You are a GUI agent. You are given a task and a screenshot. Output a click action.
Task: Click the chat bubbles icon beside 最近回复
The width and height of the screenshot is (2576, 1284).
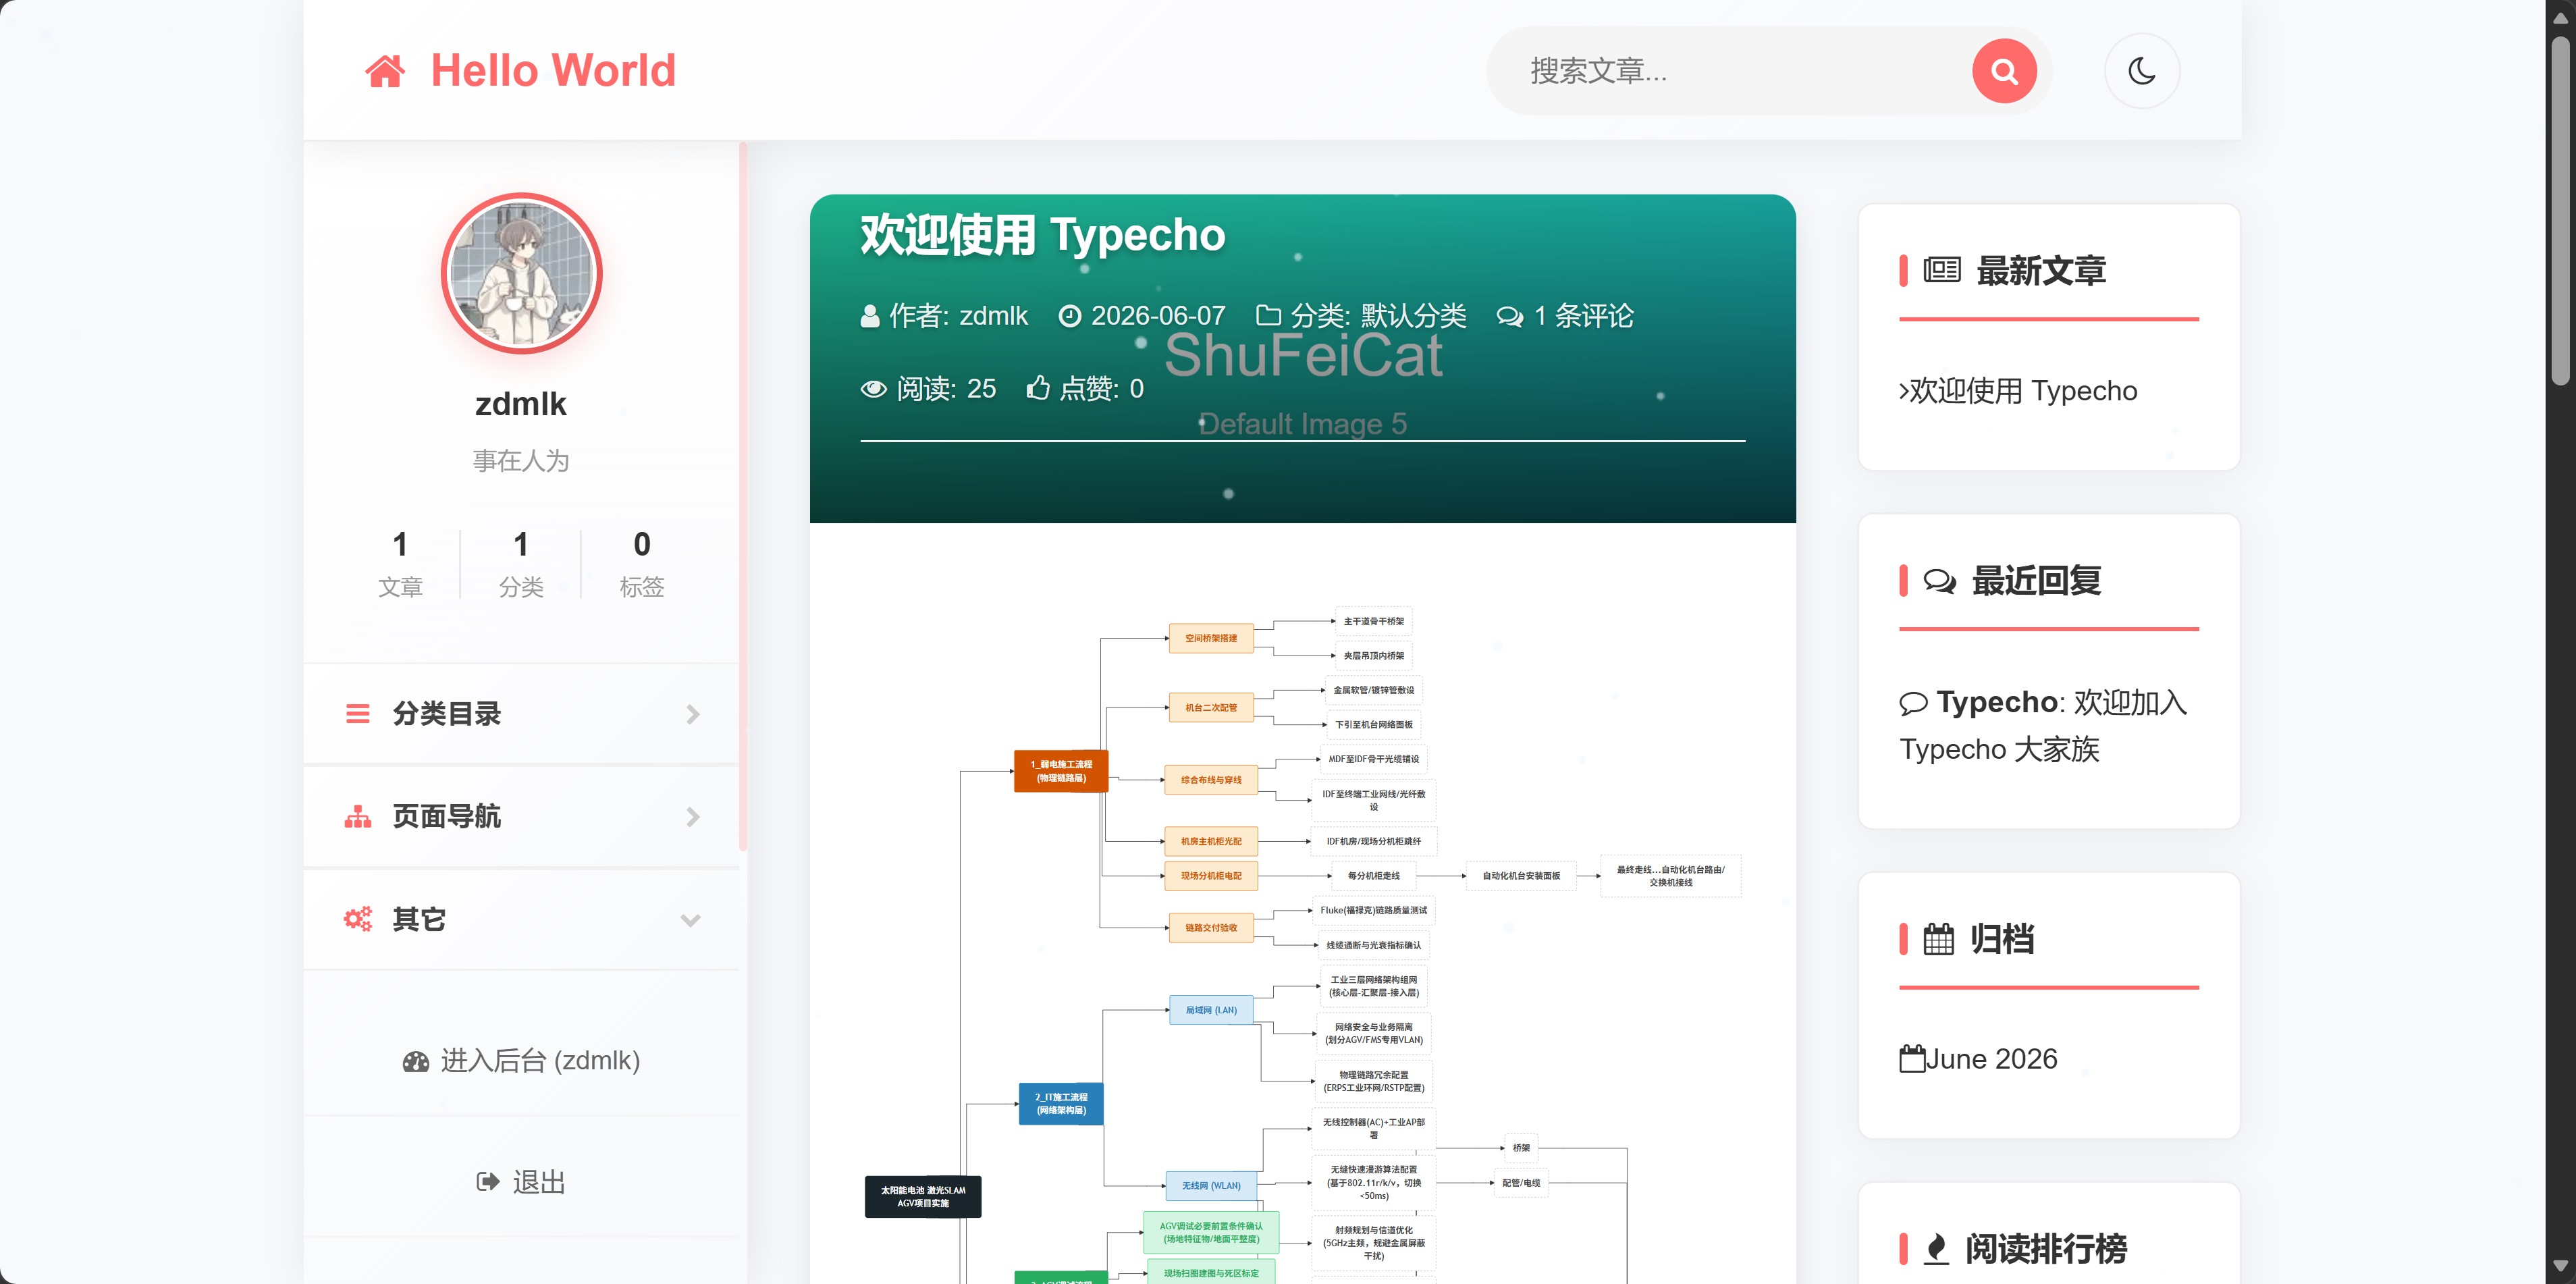(x=1940, y=581)
